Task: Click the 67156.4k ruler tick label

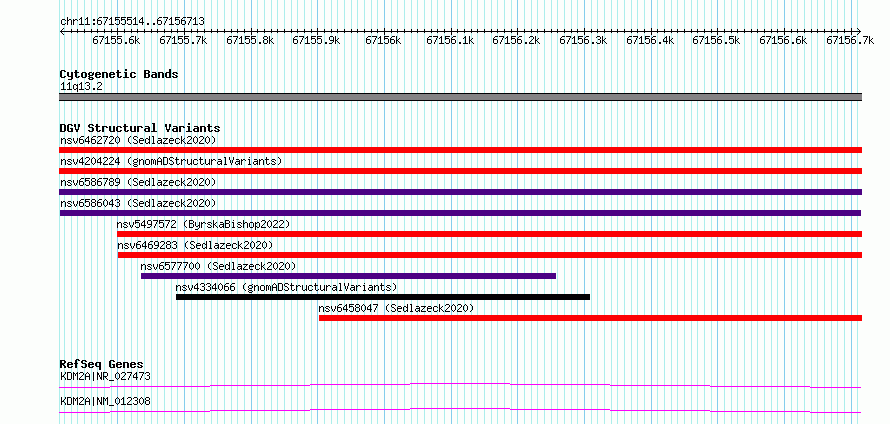Action: pos(650,40)
